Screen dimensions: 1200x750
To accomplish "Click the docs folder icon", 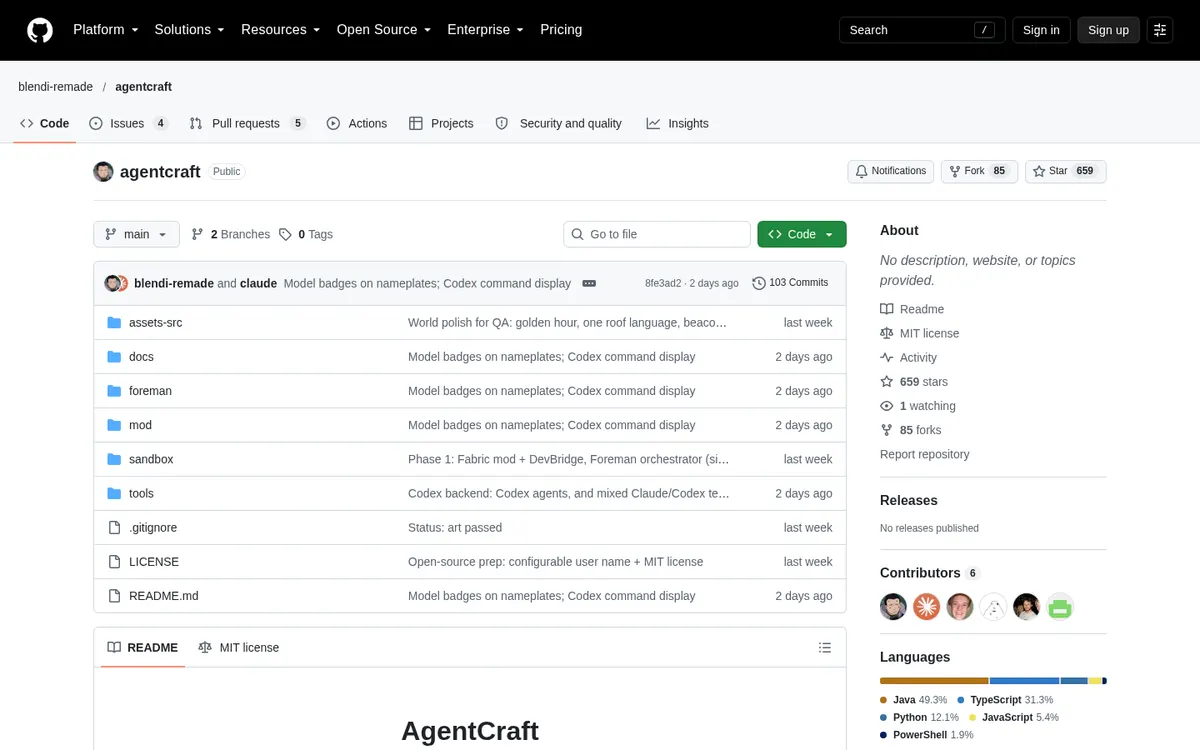I will pyautogui.click(x=113, y=357).
